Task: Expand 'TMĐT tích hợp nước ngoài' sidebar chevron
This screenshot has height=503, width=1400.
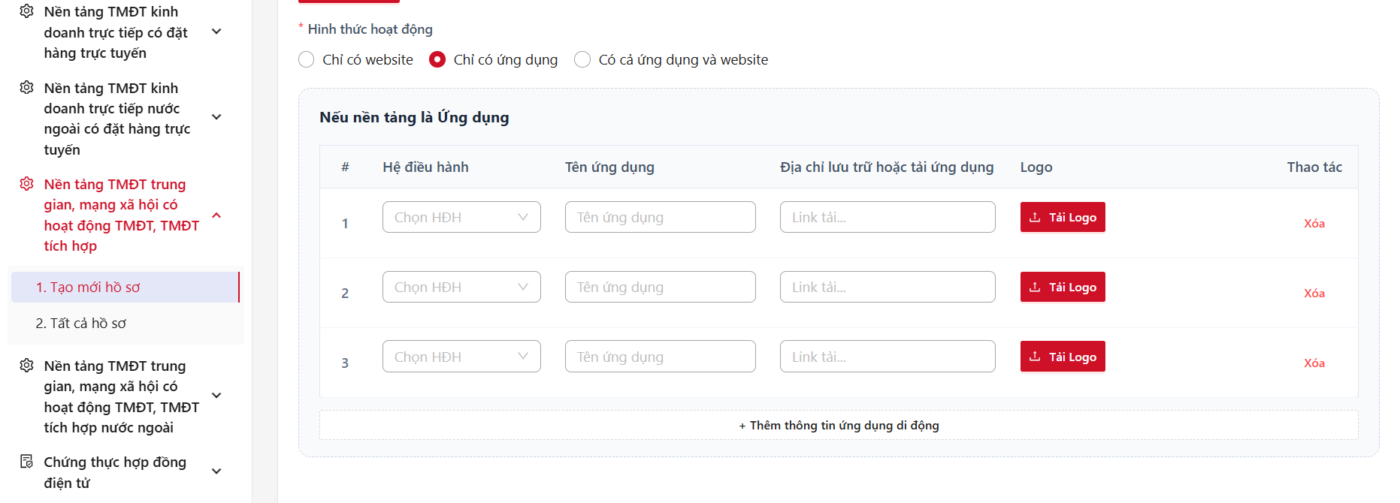Action: [216, 396]
